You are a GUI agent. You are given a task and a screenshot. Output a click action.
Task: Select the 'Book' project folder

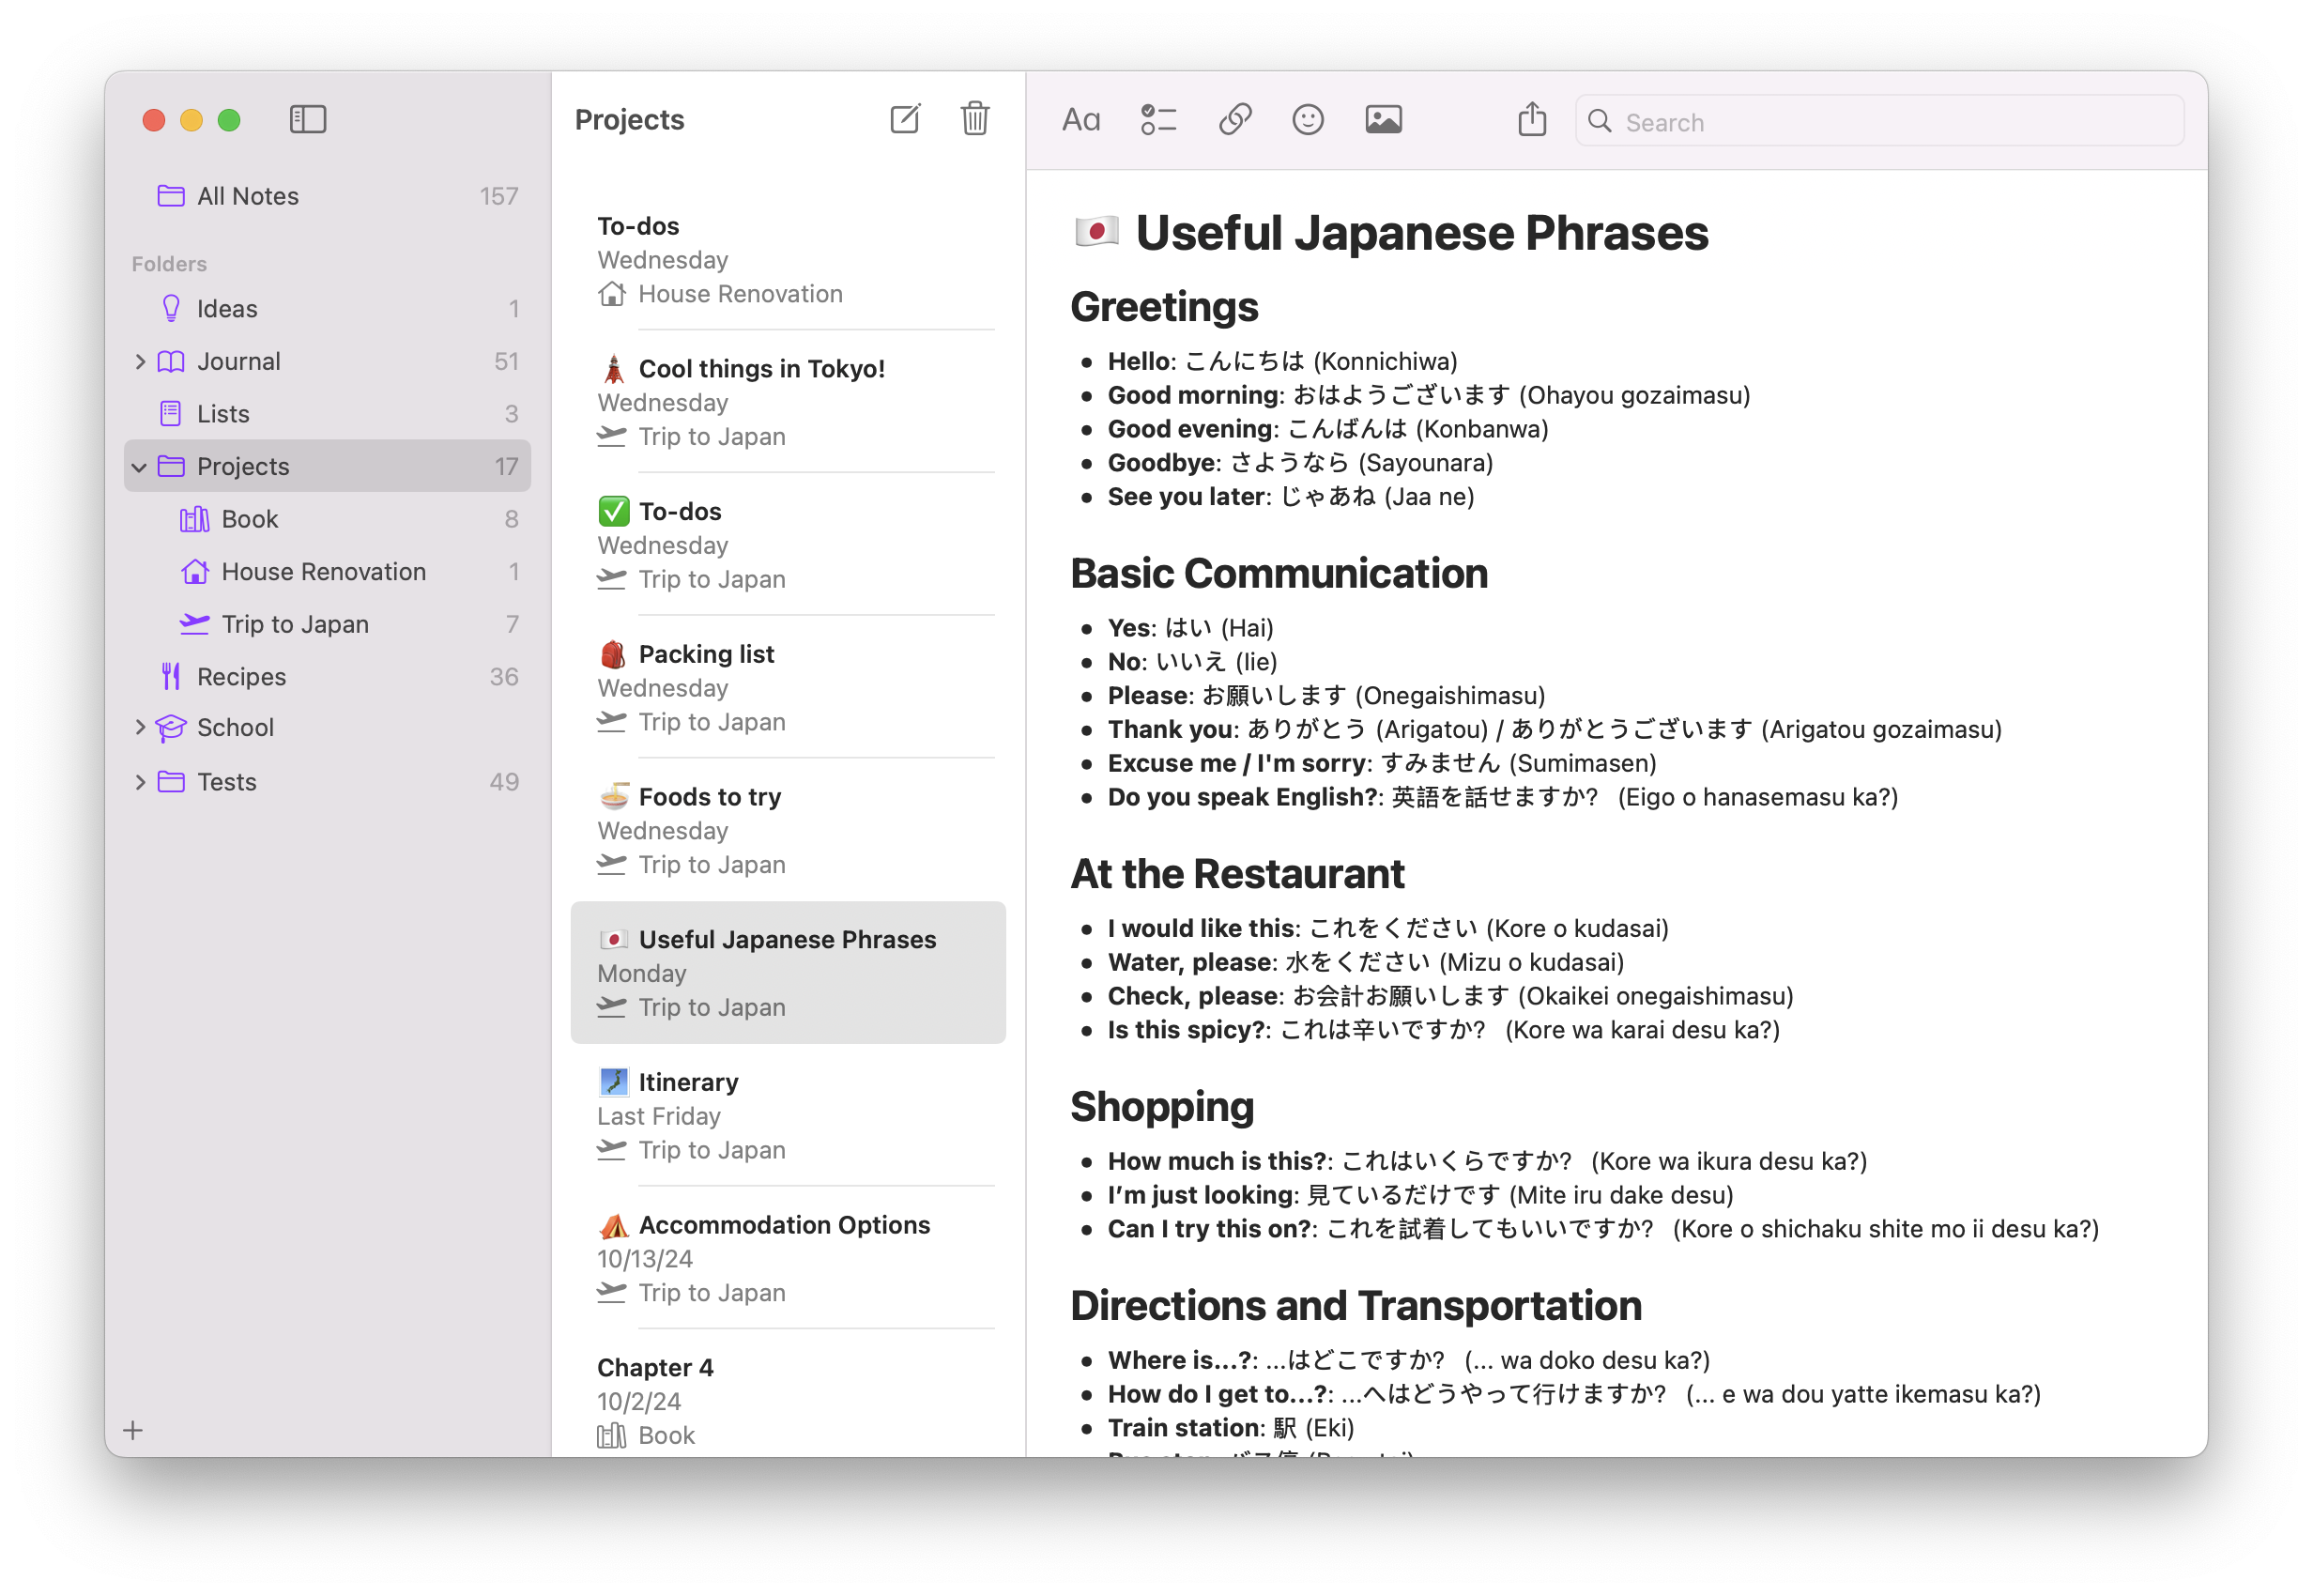[x=253, y=516]
